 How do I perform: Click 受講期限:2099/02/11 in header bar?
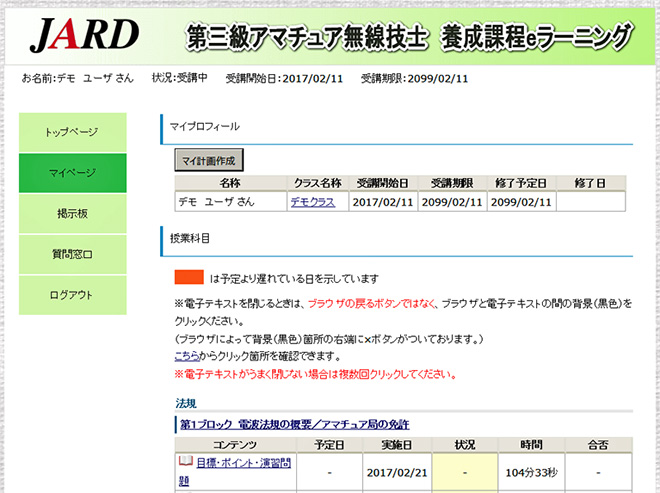415,79
